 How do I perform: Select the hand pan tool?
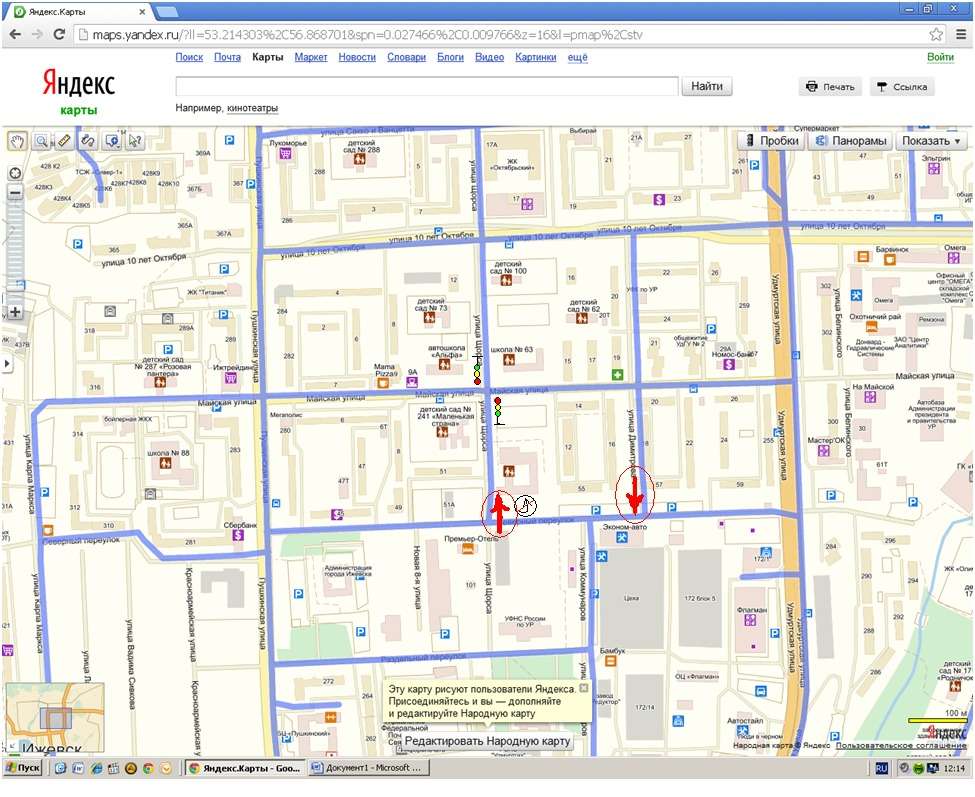pyautogui.click(x=17, y=141)
